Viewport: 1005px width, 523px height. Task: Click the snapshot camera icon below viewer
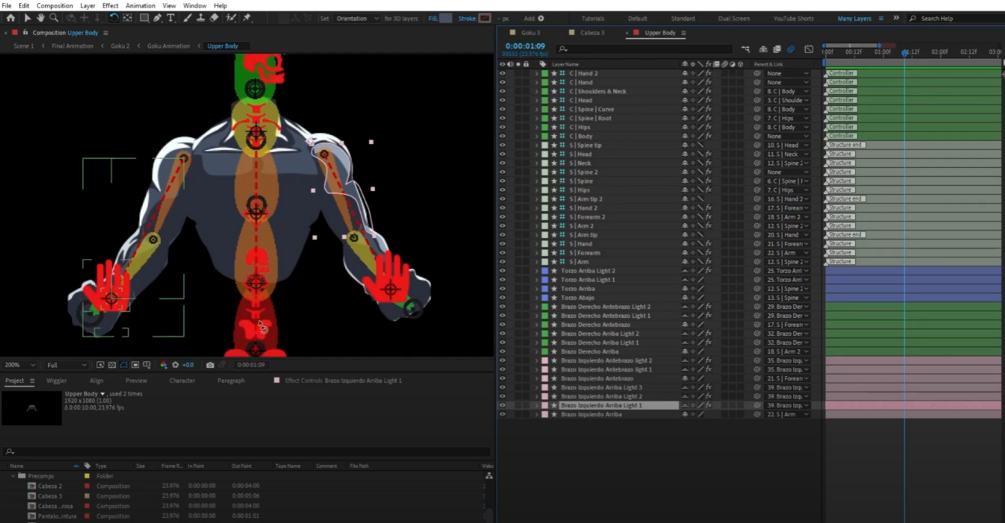point(210,365)
